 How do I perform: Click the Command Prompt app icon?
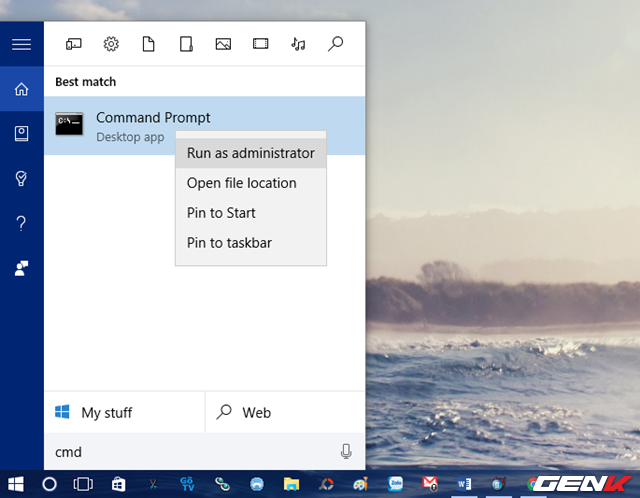point(69,124)
